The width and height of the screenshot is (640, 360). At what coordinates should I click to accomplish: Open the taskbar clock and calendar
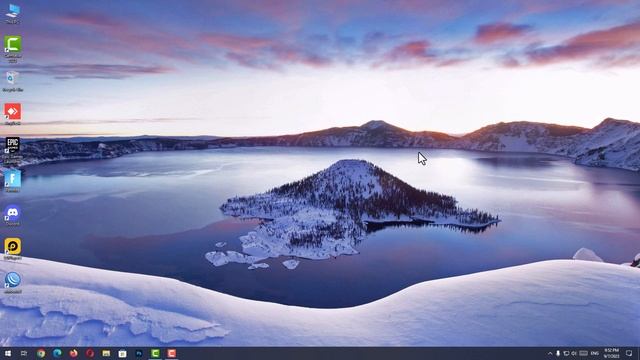click(611, 353)
